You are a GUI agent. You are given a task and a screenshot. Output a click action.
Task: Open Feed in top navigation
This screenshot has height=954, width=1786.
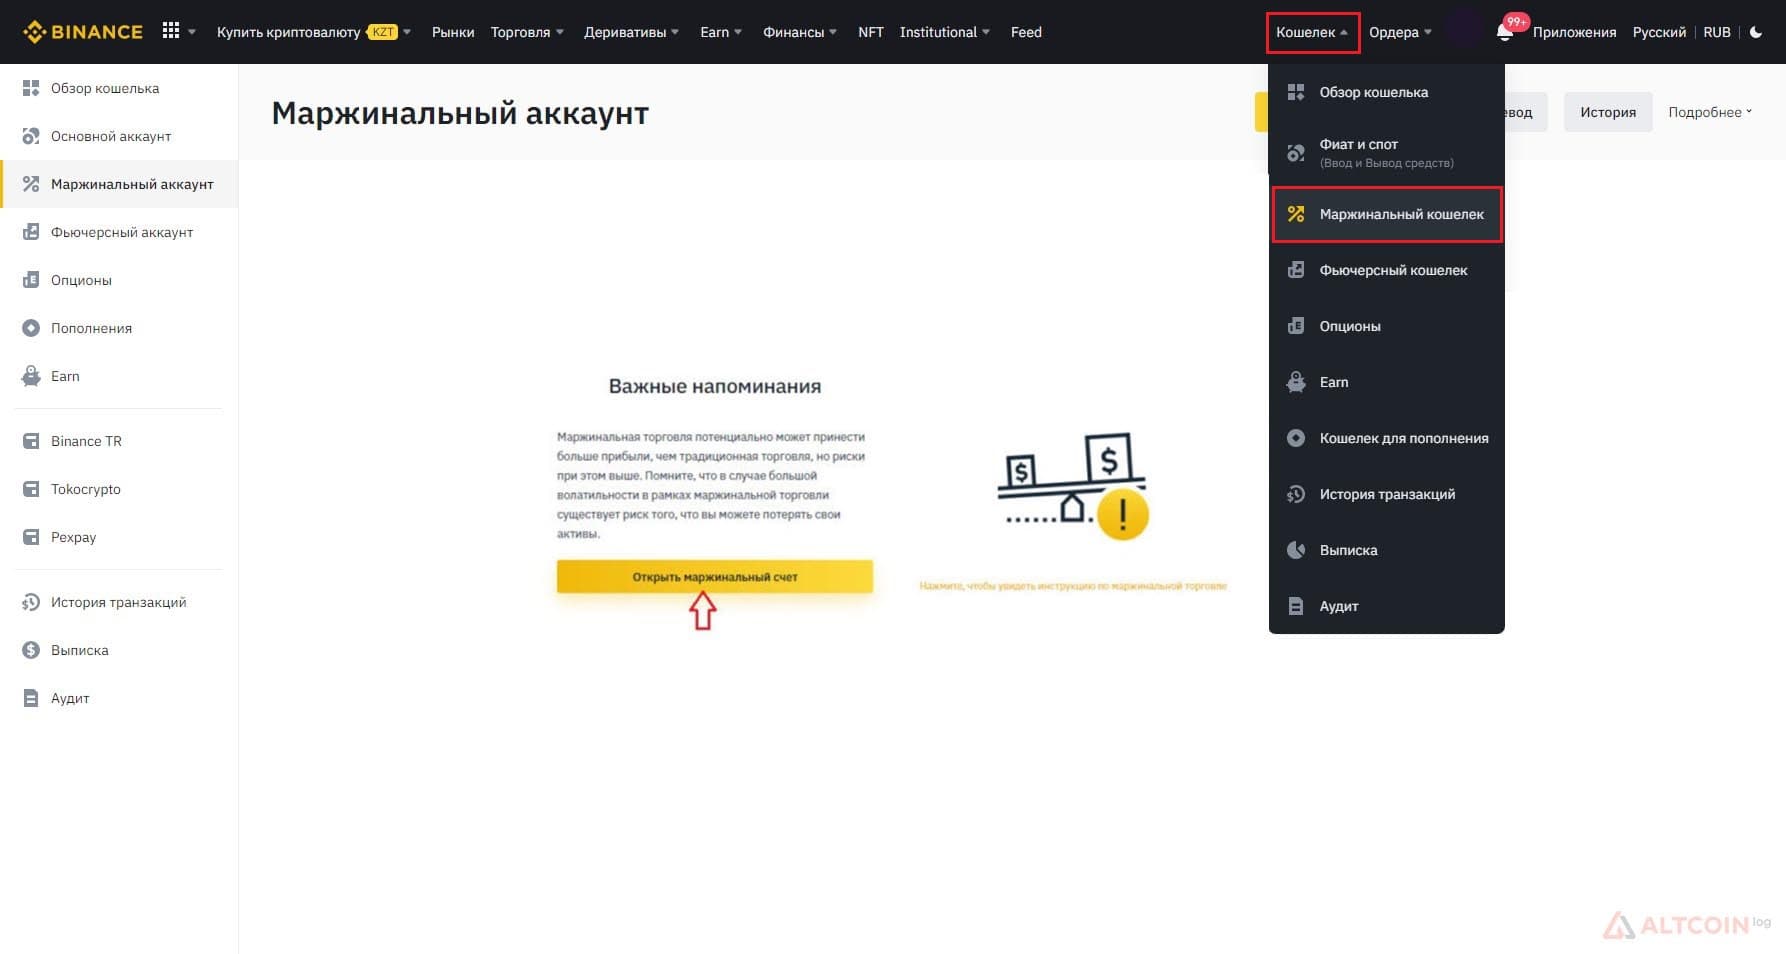(x=1026, y=32)
